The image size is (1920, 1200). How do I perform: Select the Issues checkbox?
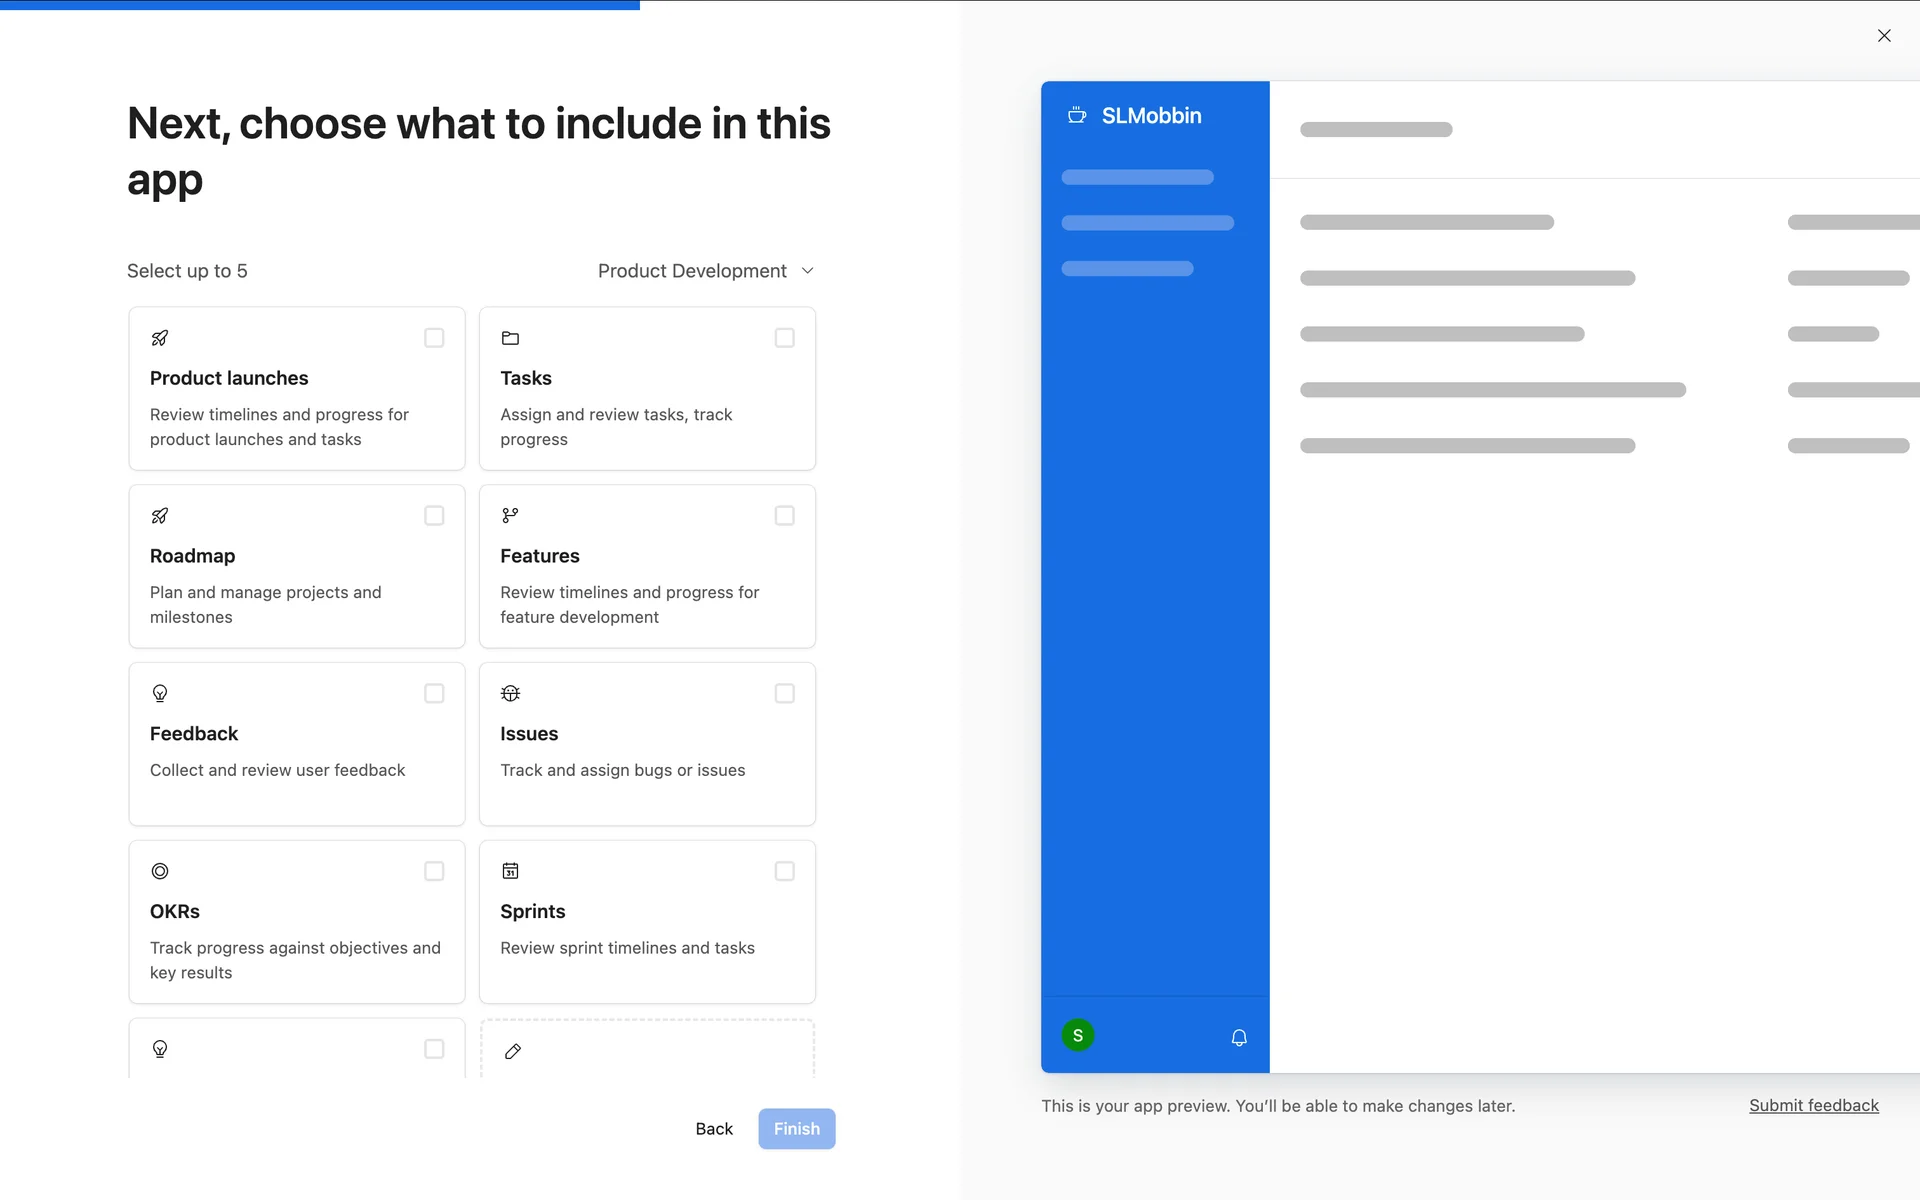(x=785, y=693)
